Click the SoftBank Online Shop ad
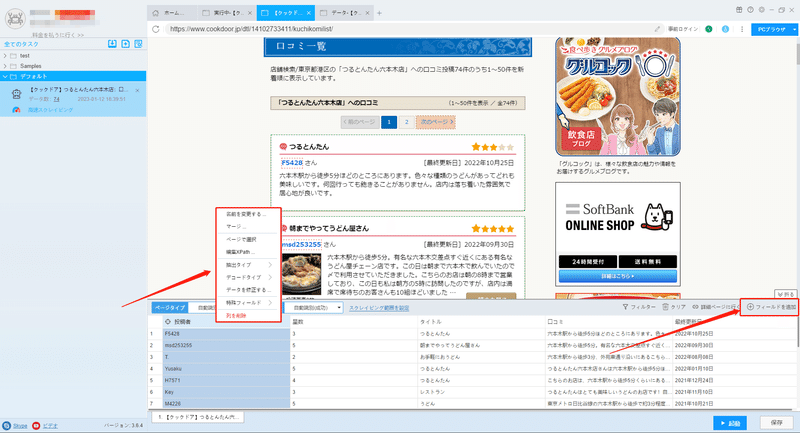 coord(618,234)
